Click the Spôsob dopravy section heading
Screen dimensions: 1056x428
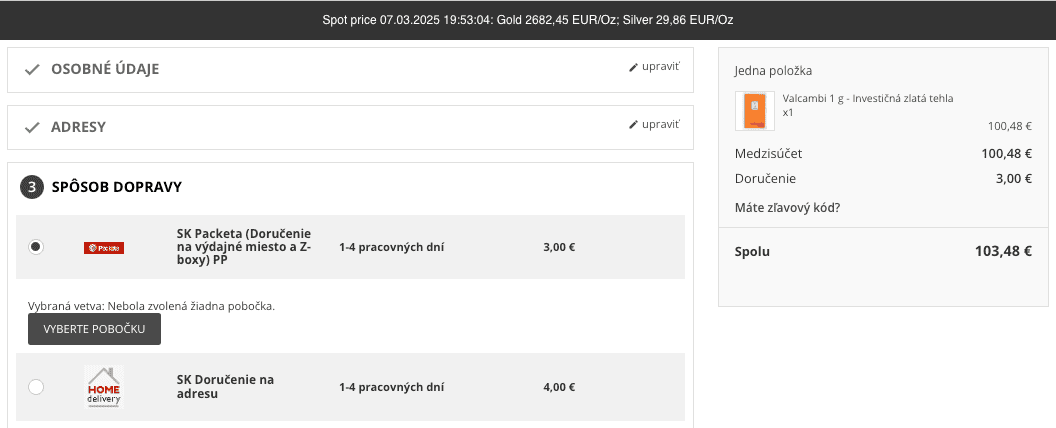[x=117, y=187]
